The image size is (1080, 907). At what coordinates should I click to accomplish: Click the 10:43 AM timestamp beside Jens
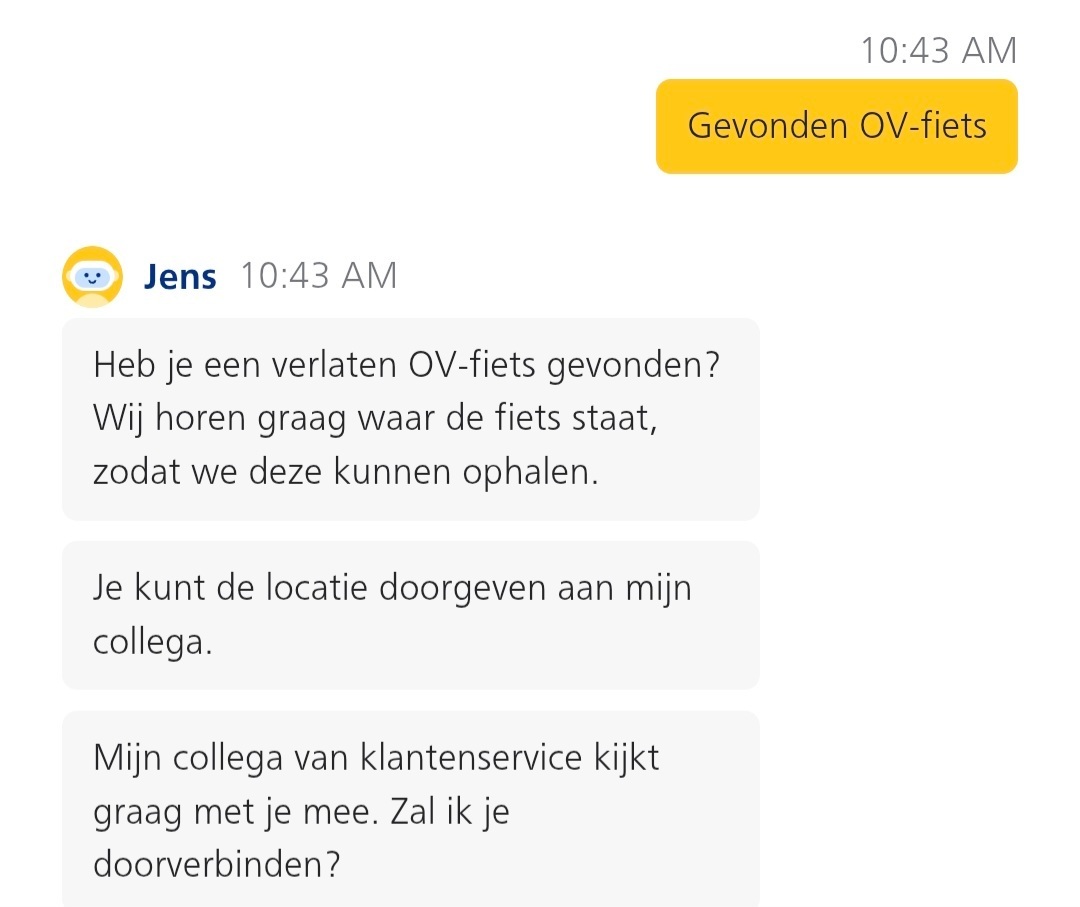pos(318,276)
